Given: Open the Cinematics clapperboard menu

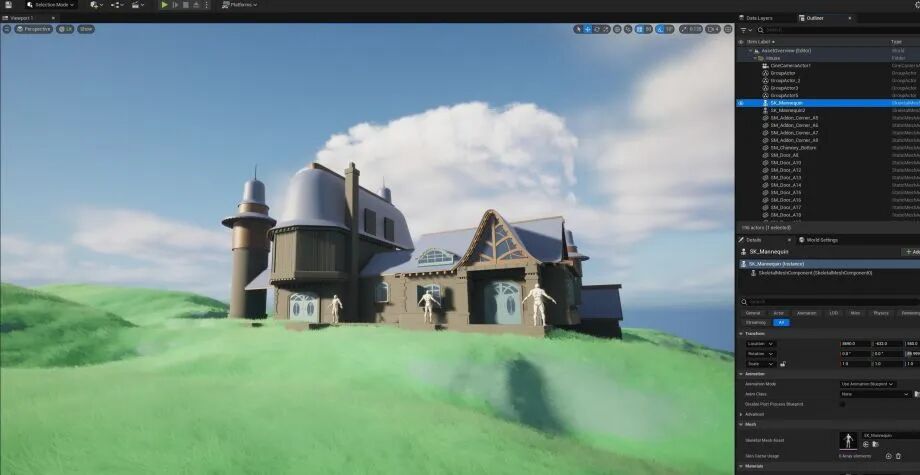Looking at the screenshot, I should tap(138, 5).
